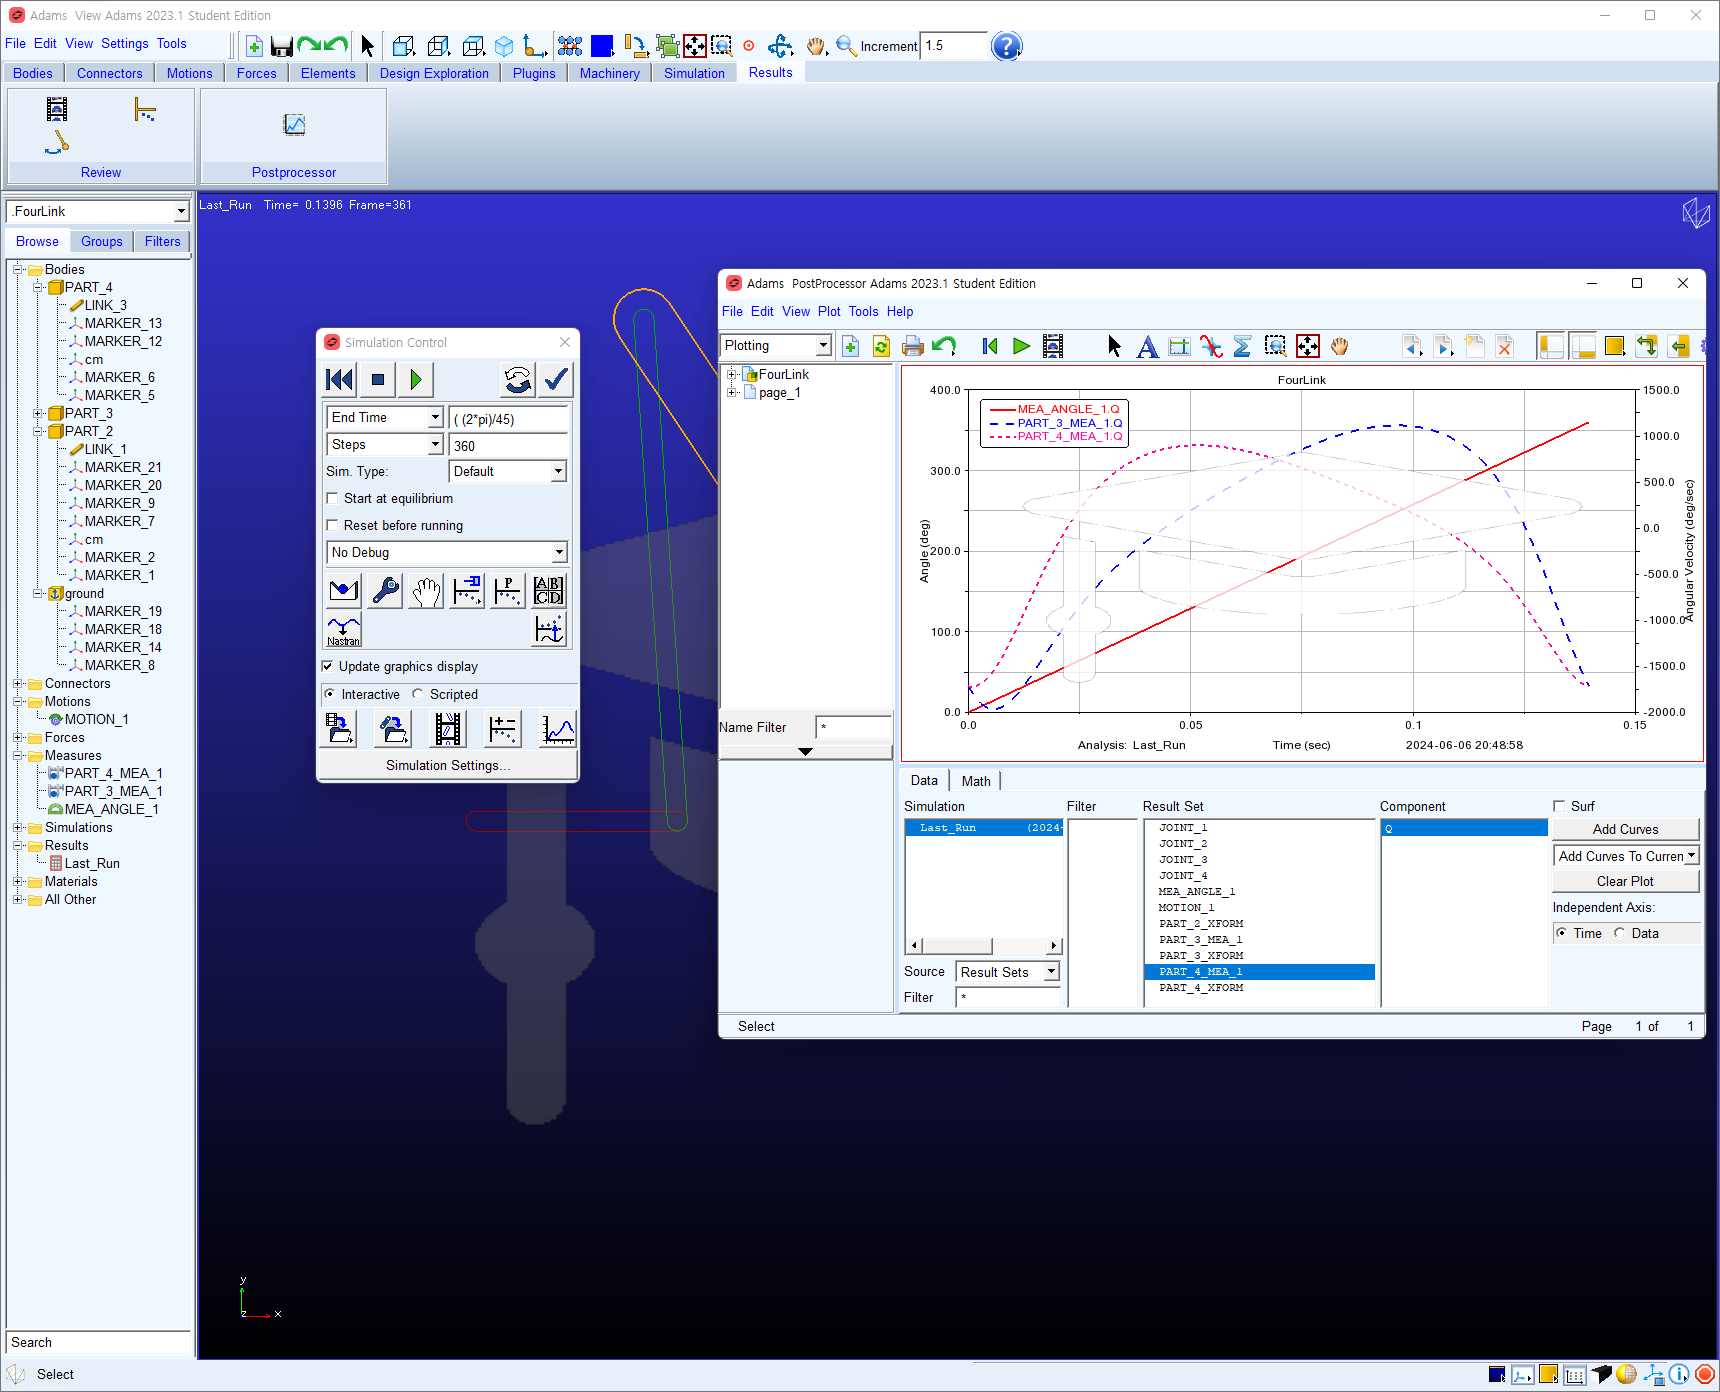Select Data as independent axis

(x=1619, y=933)
